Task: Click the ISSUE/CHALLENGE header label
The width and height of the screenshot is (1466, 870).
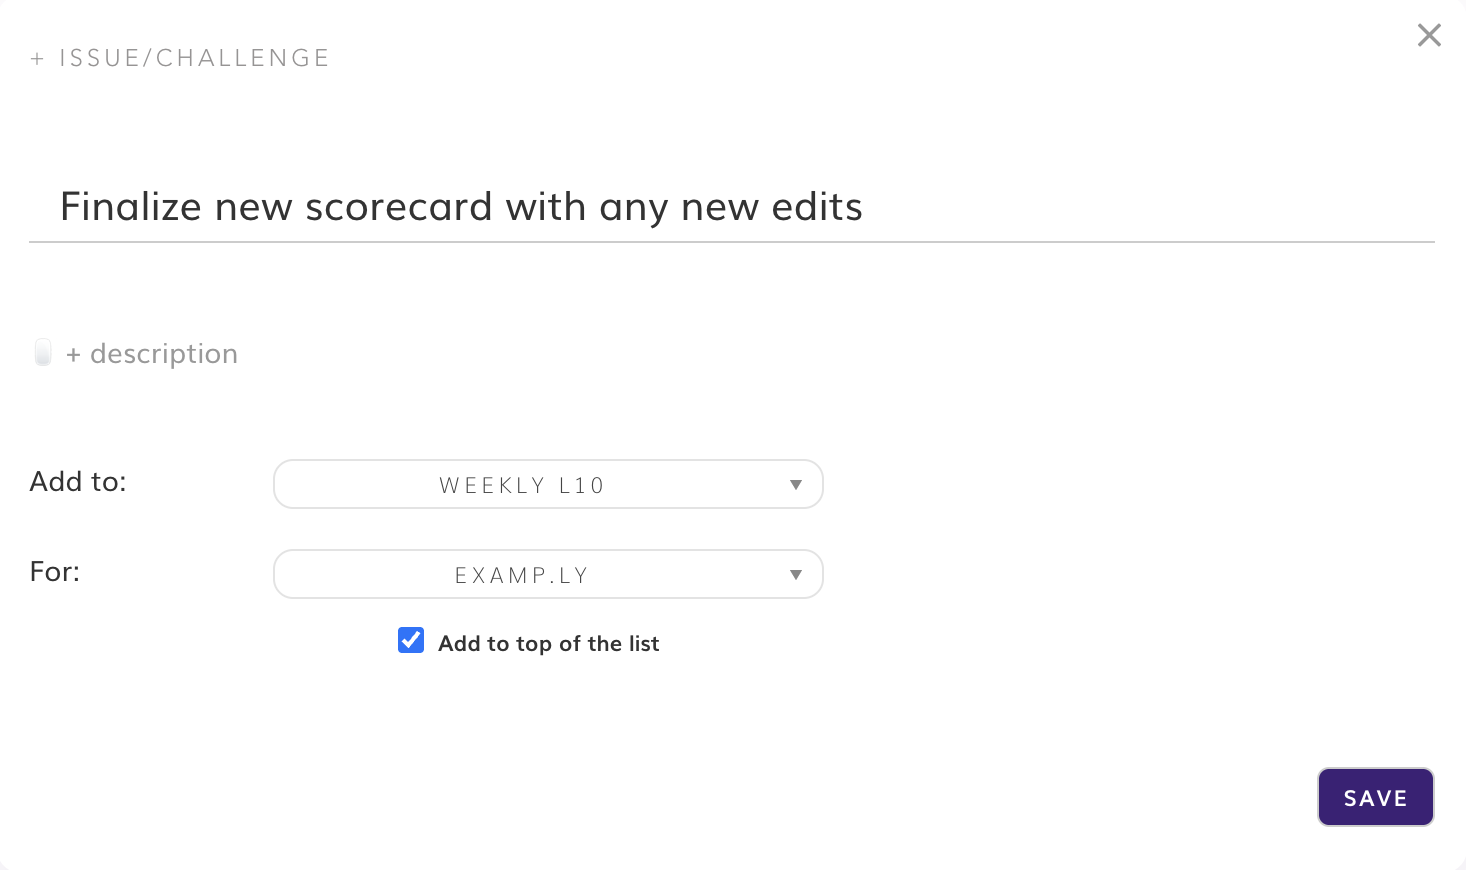Action: [x=194, y=58]
